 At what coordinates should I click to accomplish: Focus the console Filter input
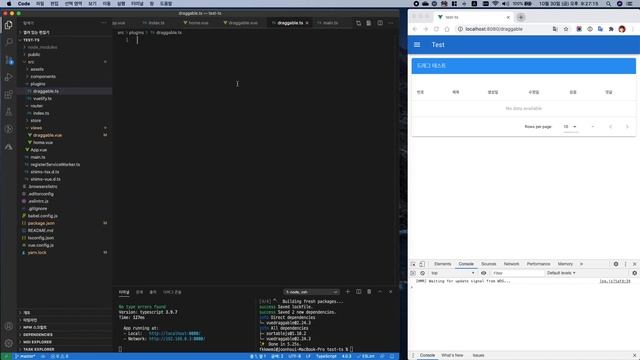(517, 273)
